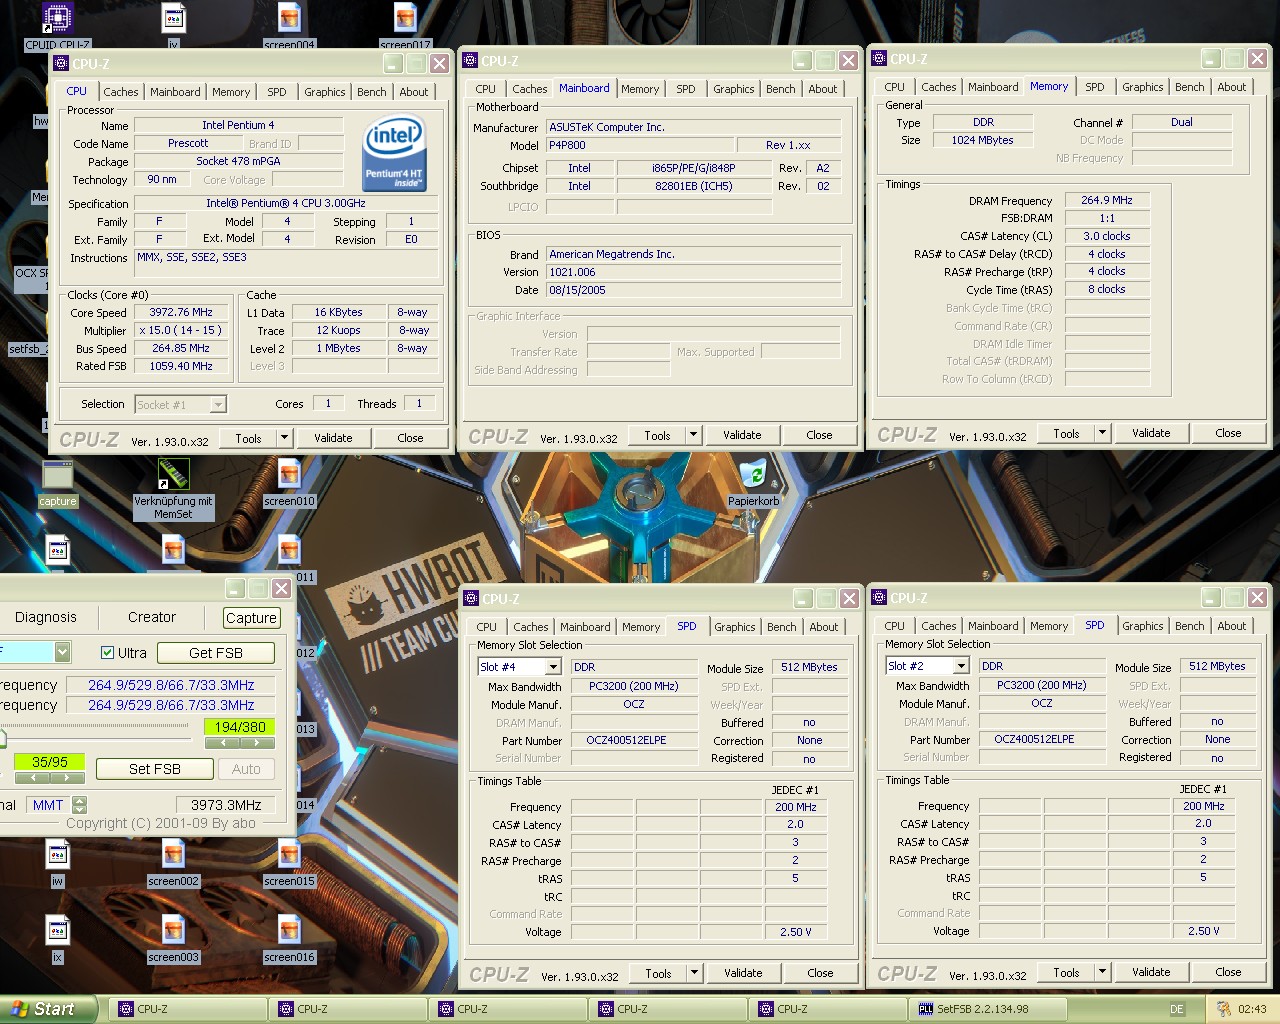The width and height of the screenshot is (1280, 1024).
Task: Click left arrow under 194/380 value
Action: click(x=221, y=743)
